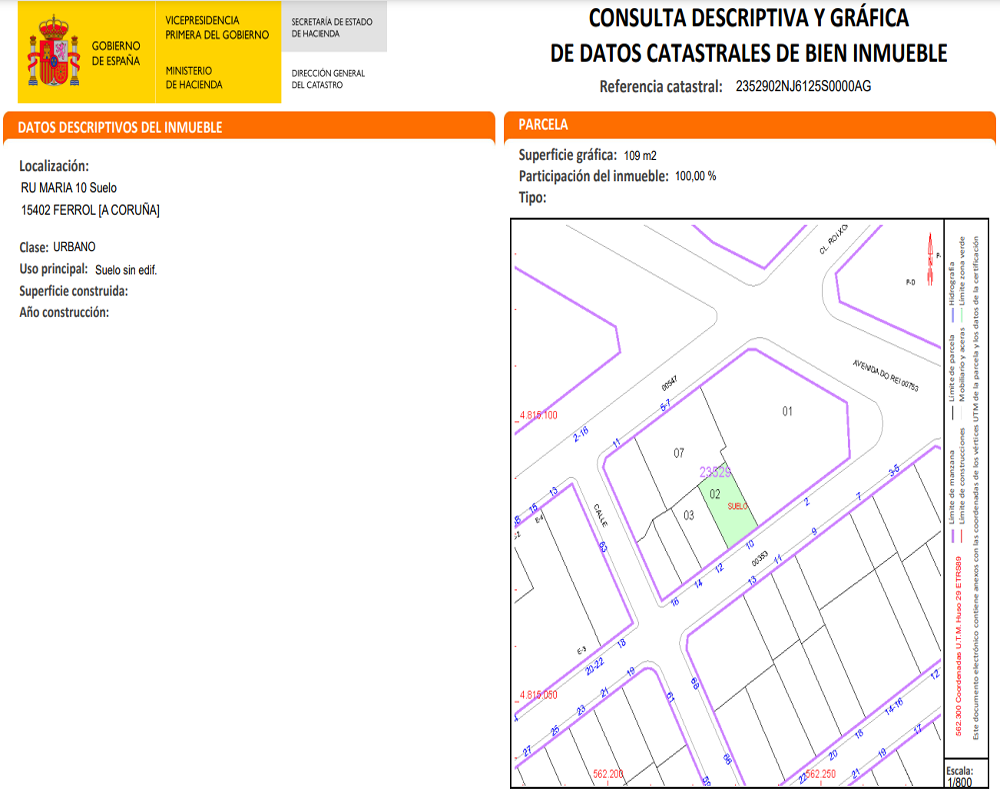Click parcel label '01' on the map
The height and width of the screenshot is (800, 1000).
coord(788,411)
